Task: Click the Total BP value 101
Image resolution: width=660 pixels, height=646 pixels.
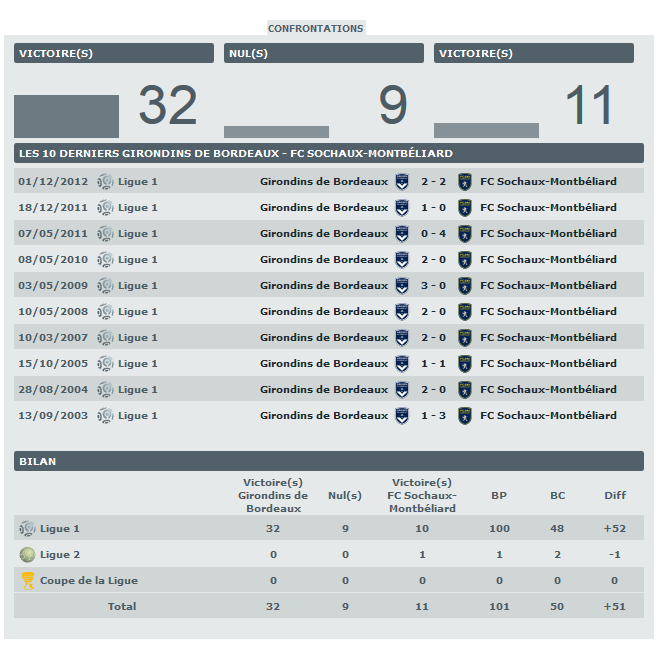Action: 499,607
